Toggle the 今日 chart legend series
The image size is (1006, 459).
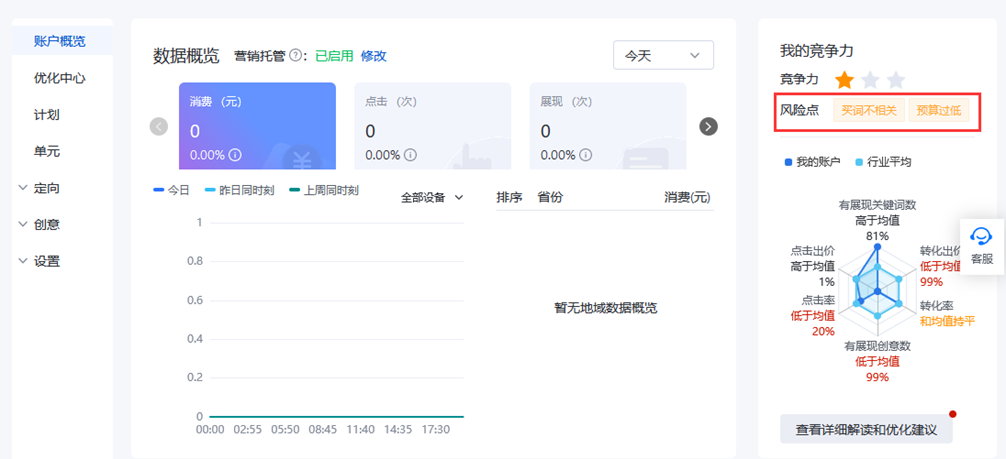click(171, 191)
